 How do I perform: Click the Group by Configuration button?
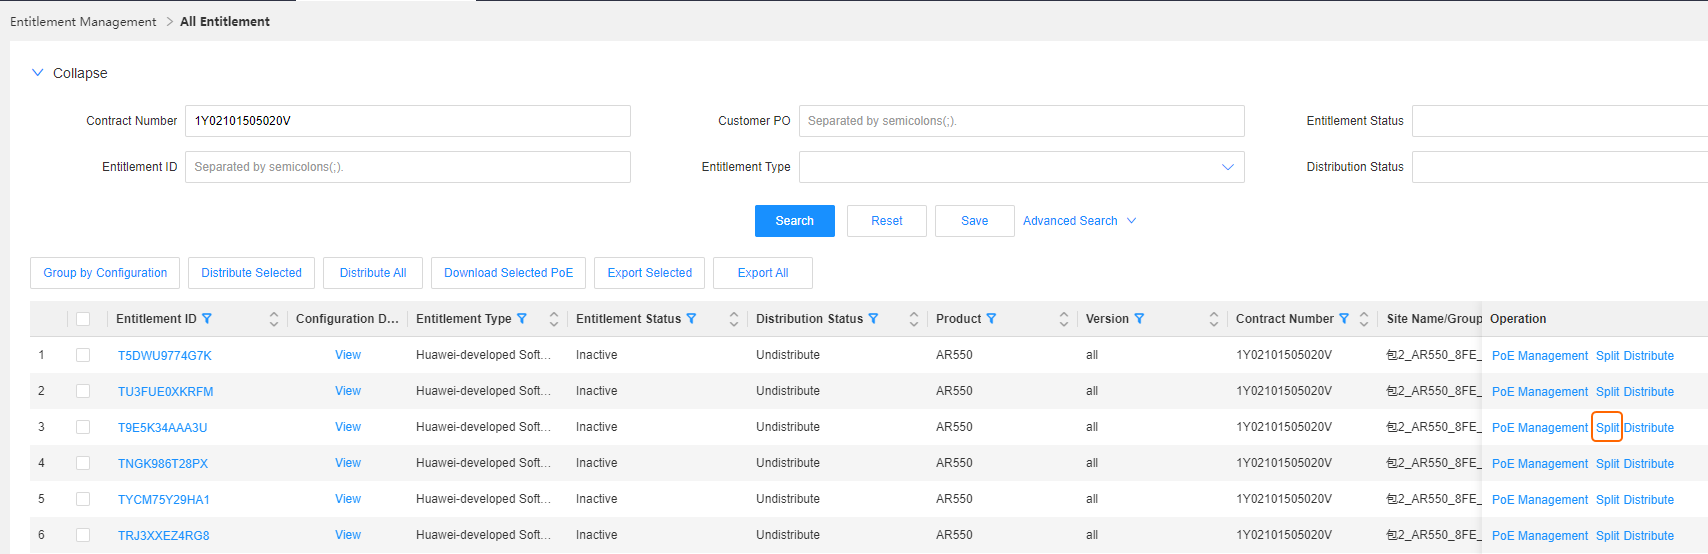[x=105, y=273]
